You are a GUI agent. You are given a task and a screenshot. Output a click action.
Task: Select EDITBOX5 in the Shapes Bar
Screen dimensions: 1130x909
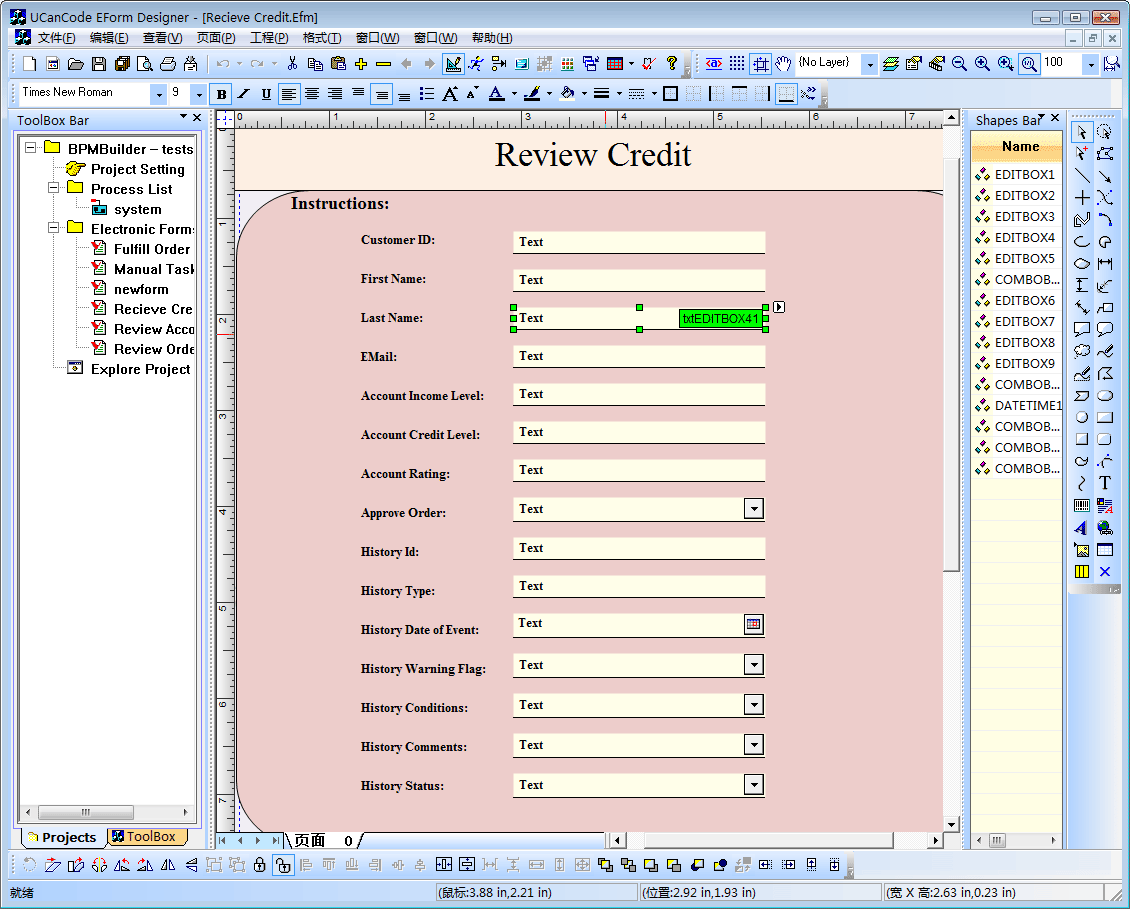pos(1024,258)
